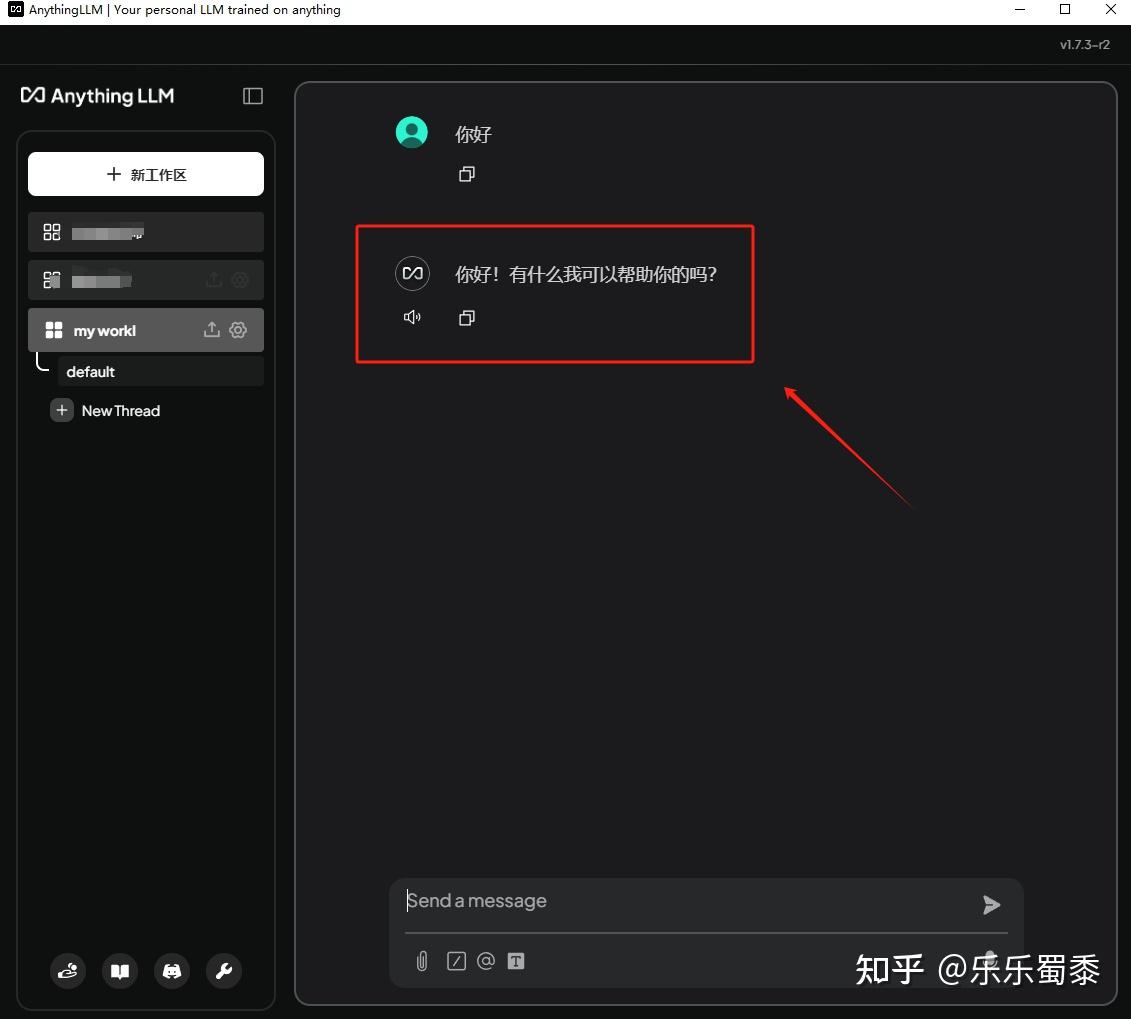
Task: Focus the Send a message input
Action: click(685, 901)
